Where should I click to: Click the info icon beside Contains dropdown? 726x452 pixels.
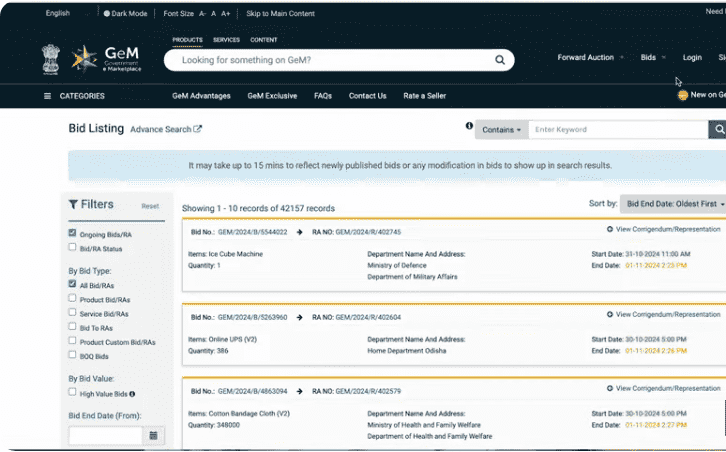[469, 127]
